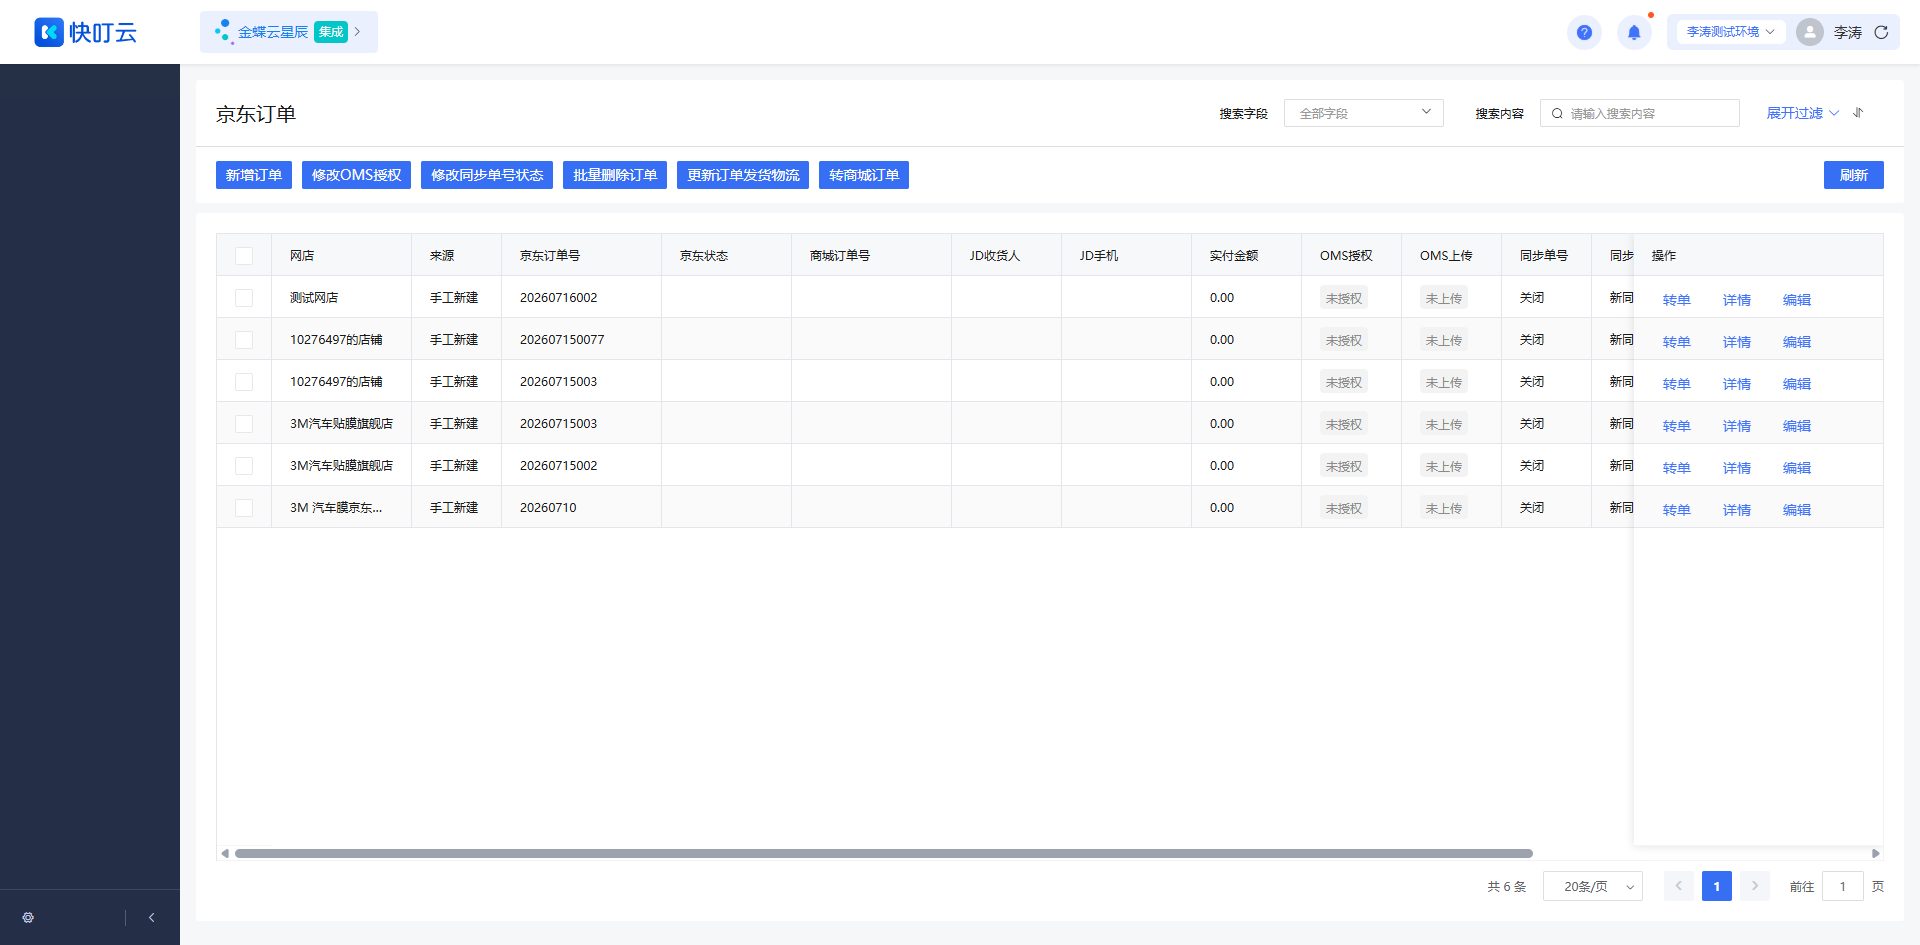Click the 前往 page number input
The height and width of the screenshot is (945, 1920).
tap(1843, 886)
